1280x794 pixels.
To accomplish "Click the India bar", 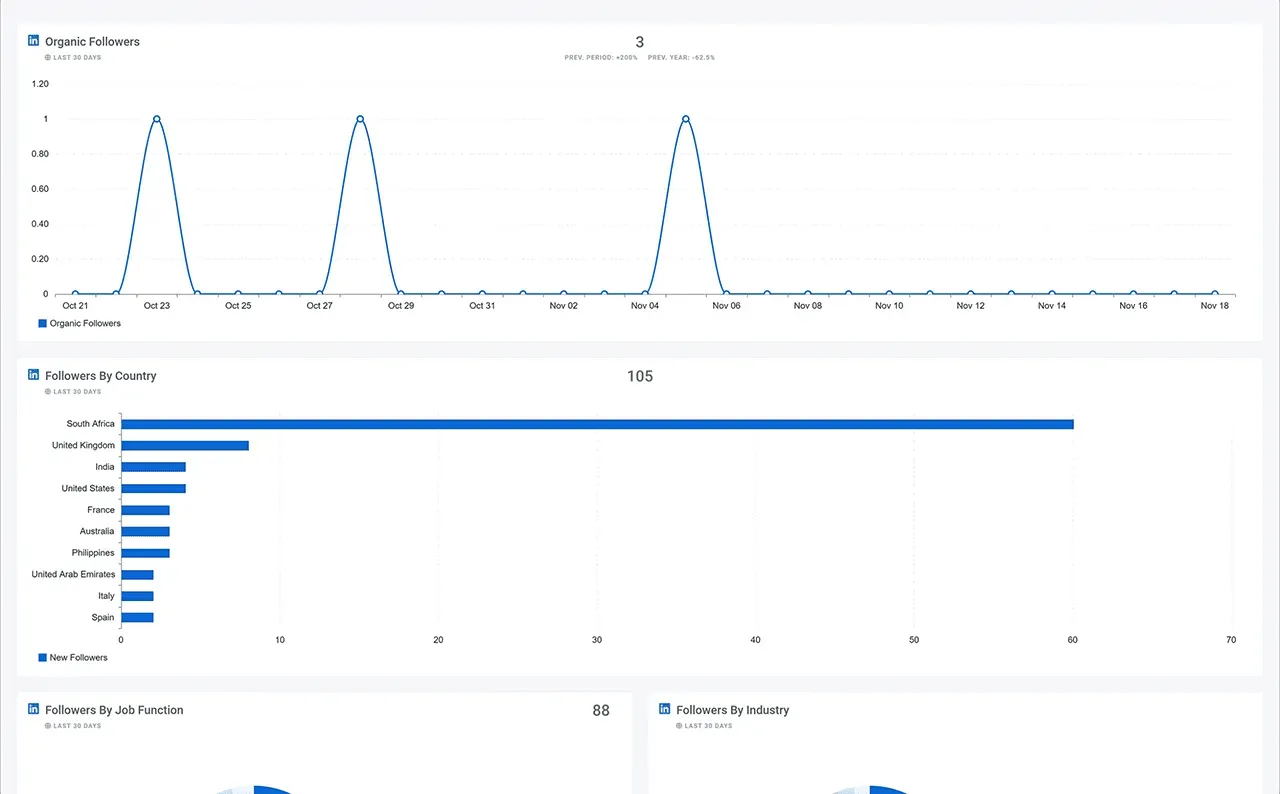I will pyautogui.click(x=153, y=467).
